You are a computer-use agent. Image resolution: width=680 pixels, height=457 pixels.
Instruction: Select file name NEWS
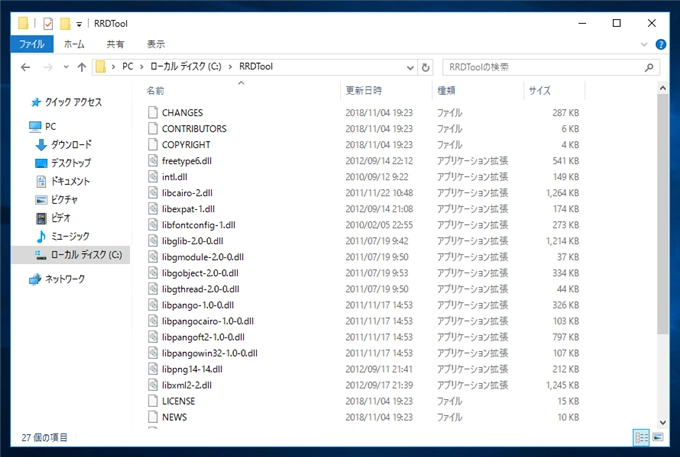point(174,418)
